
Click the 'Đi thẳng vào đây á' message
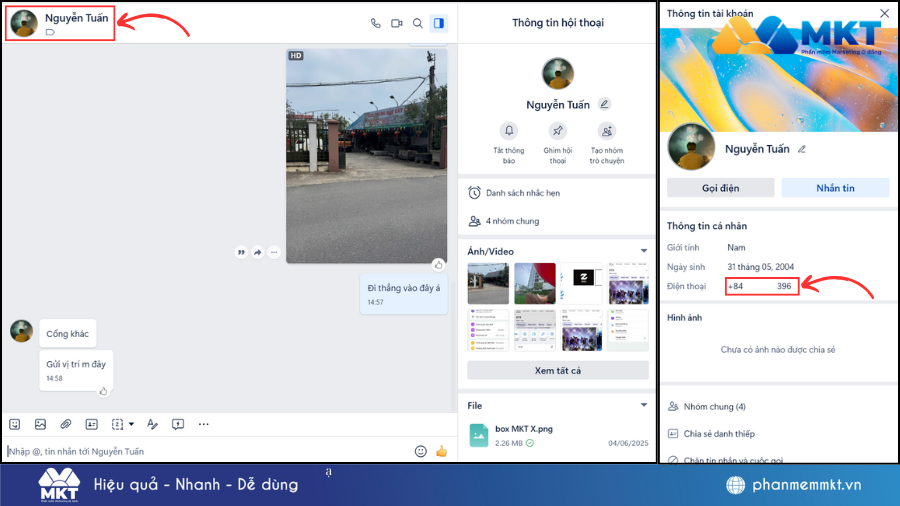404,294
